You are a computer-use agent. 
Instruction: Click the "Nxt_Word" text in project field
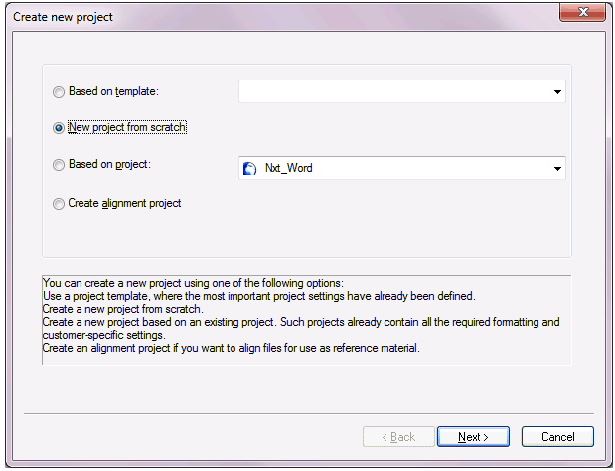coord(289,168)
